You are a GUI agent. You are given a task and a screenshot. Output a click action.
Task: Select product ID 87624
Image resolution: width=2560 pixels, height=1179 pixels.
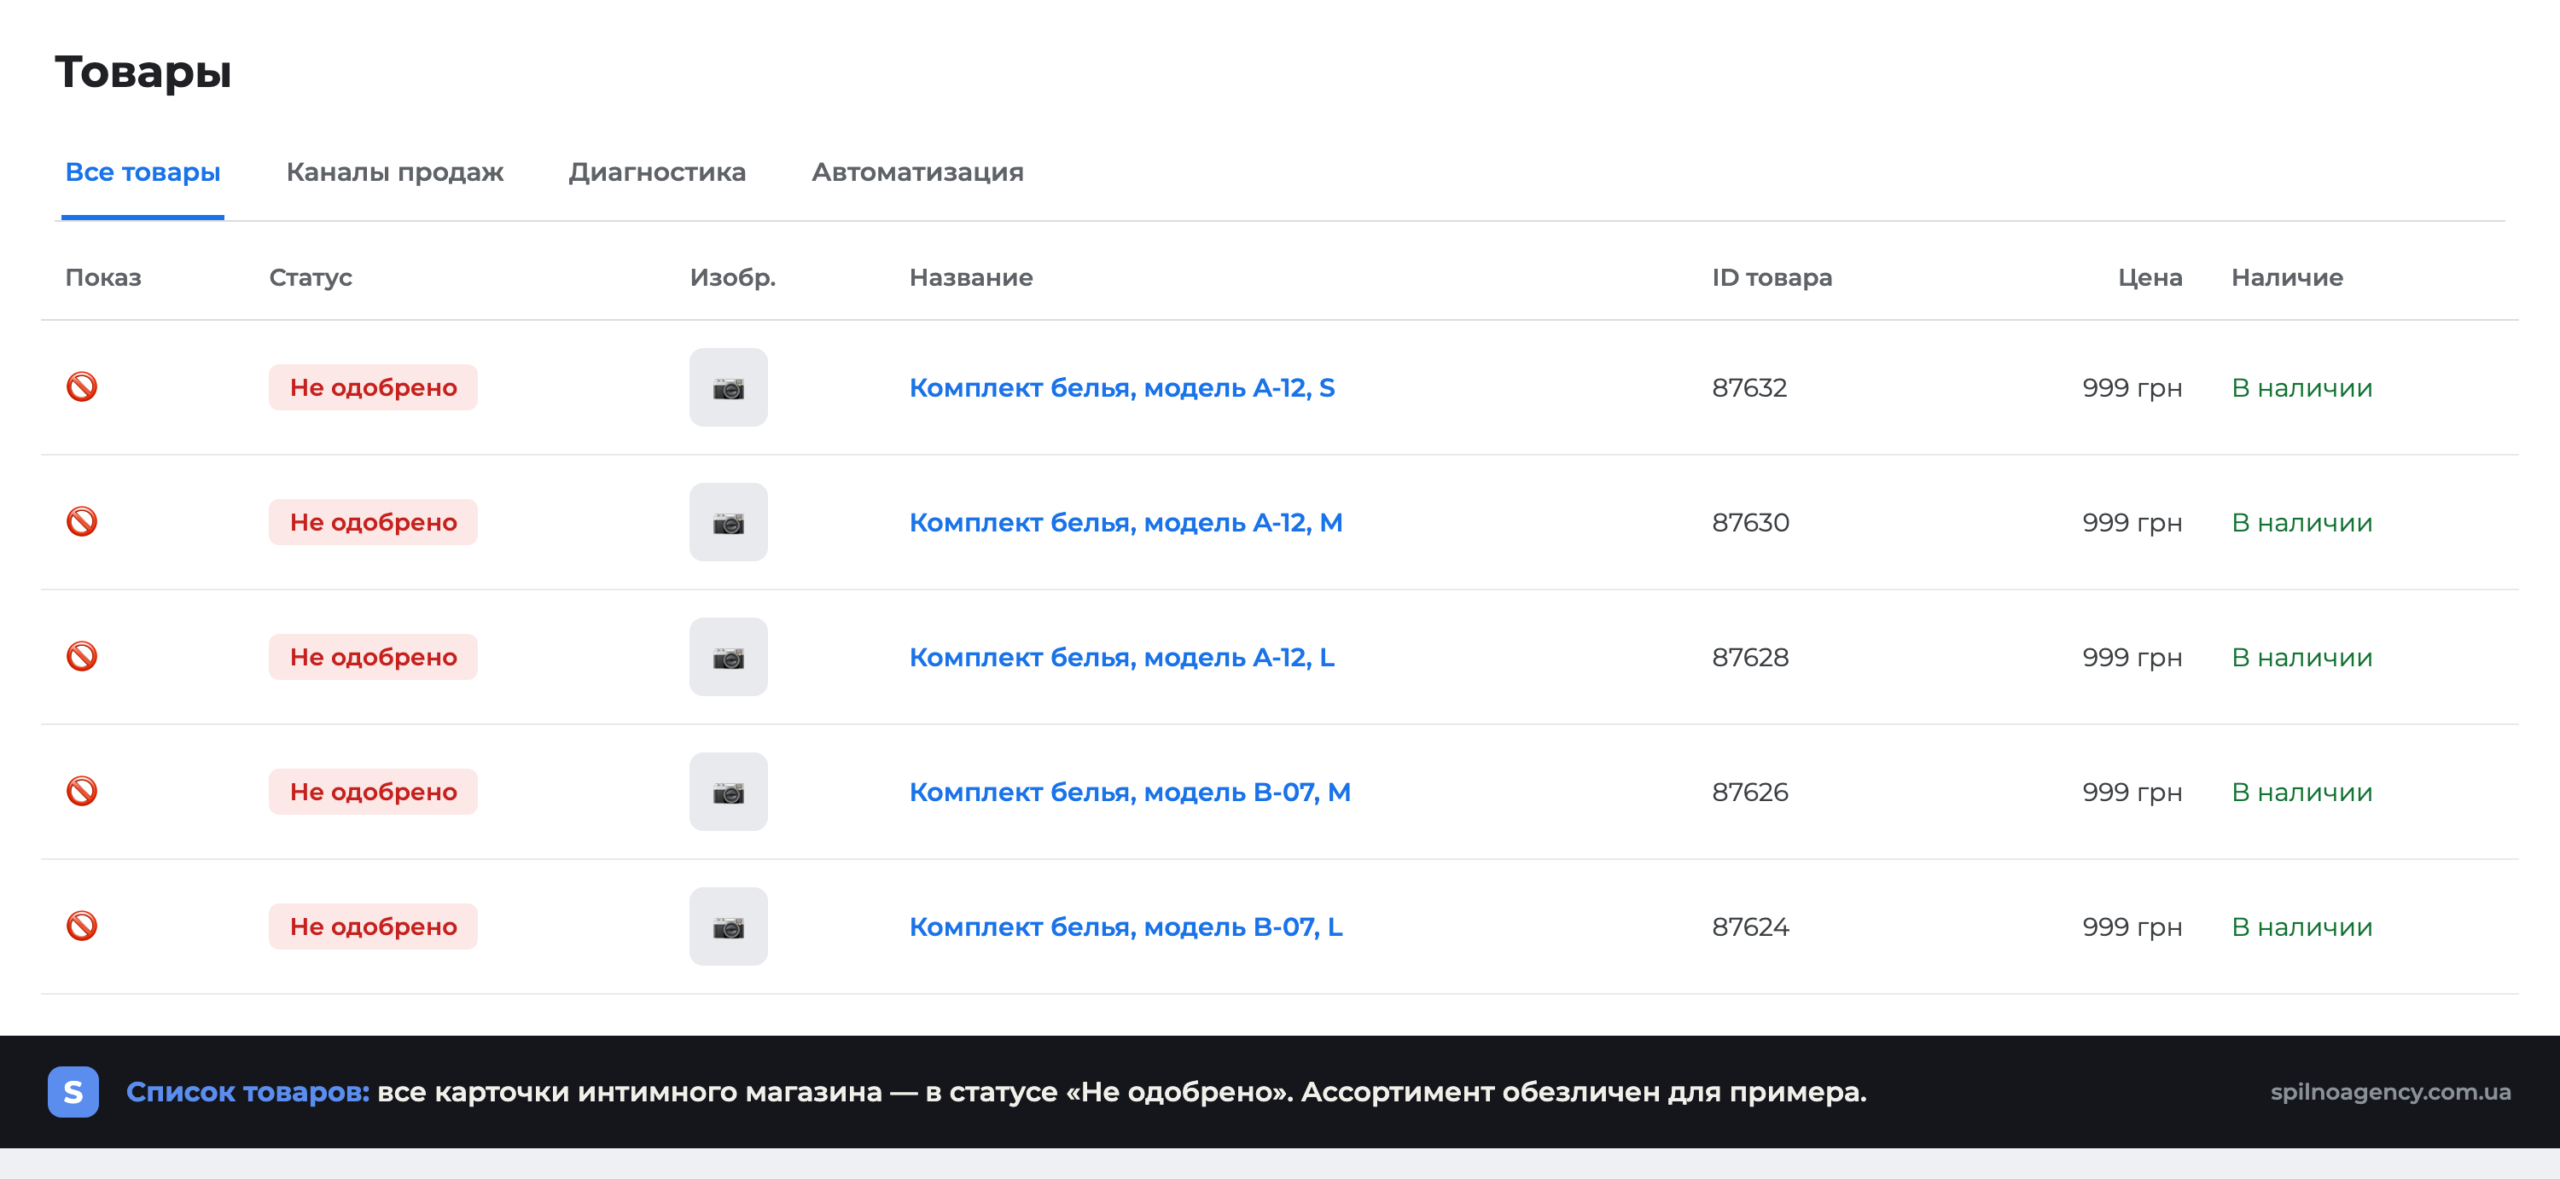[x=1750, y=926]
